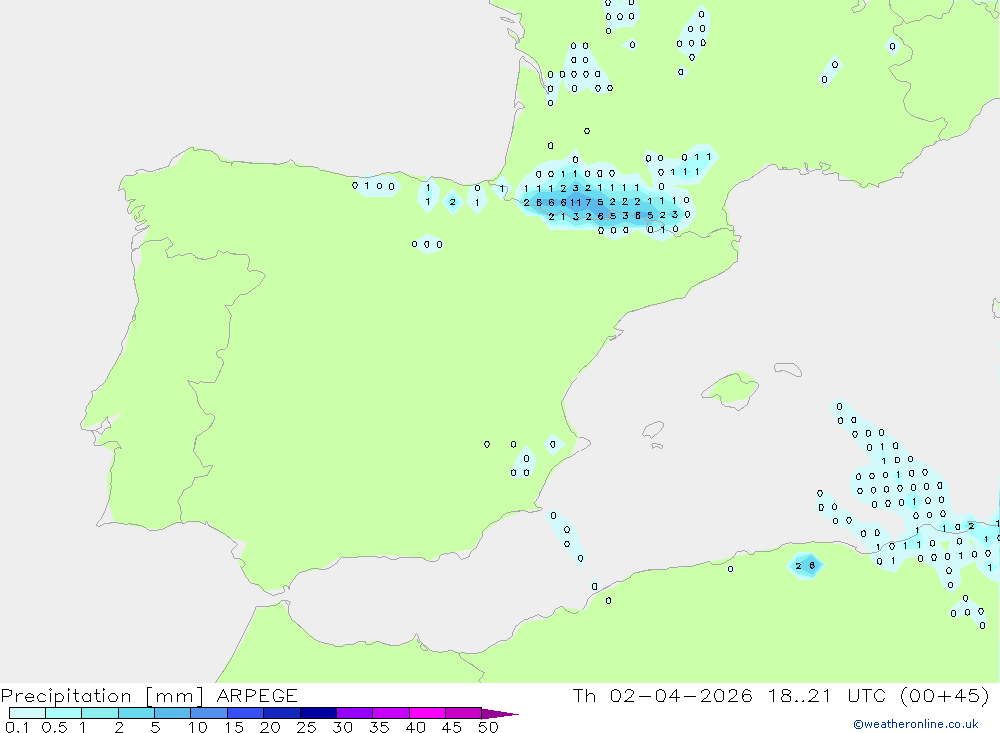Screen dimensions: 1000x733
Task: Click the '0 1 0 0' values on Spain's north coast
Action: tap(374, 186)
